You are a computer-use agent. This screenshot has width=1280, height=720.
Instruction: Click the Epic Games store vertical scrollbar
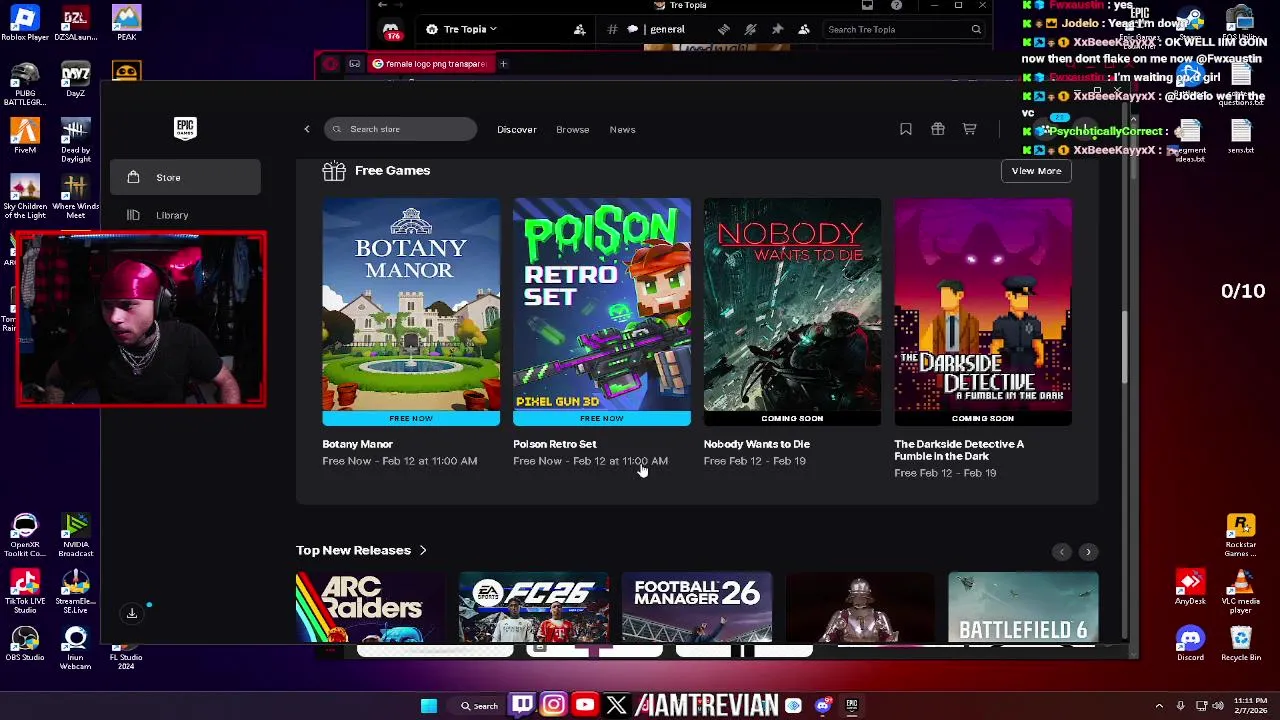(x=1126, y=346)
